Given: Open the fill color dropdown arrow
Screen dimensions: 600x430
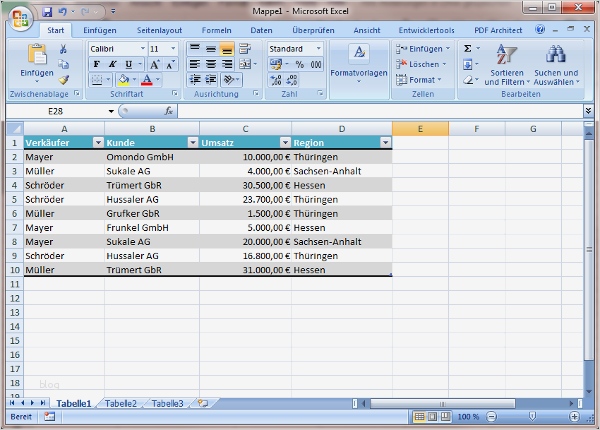Looking at the screenshot, I should [134, 80].
